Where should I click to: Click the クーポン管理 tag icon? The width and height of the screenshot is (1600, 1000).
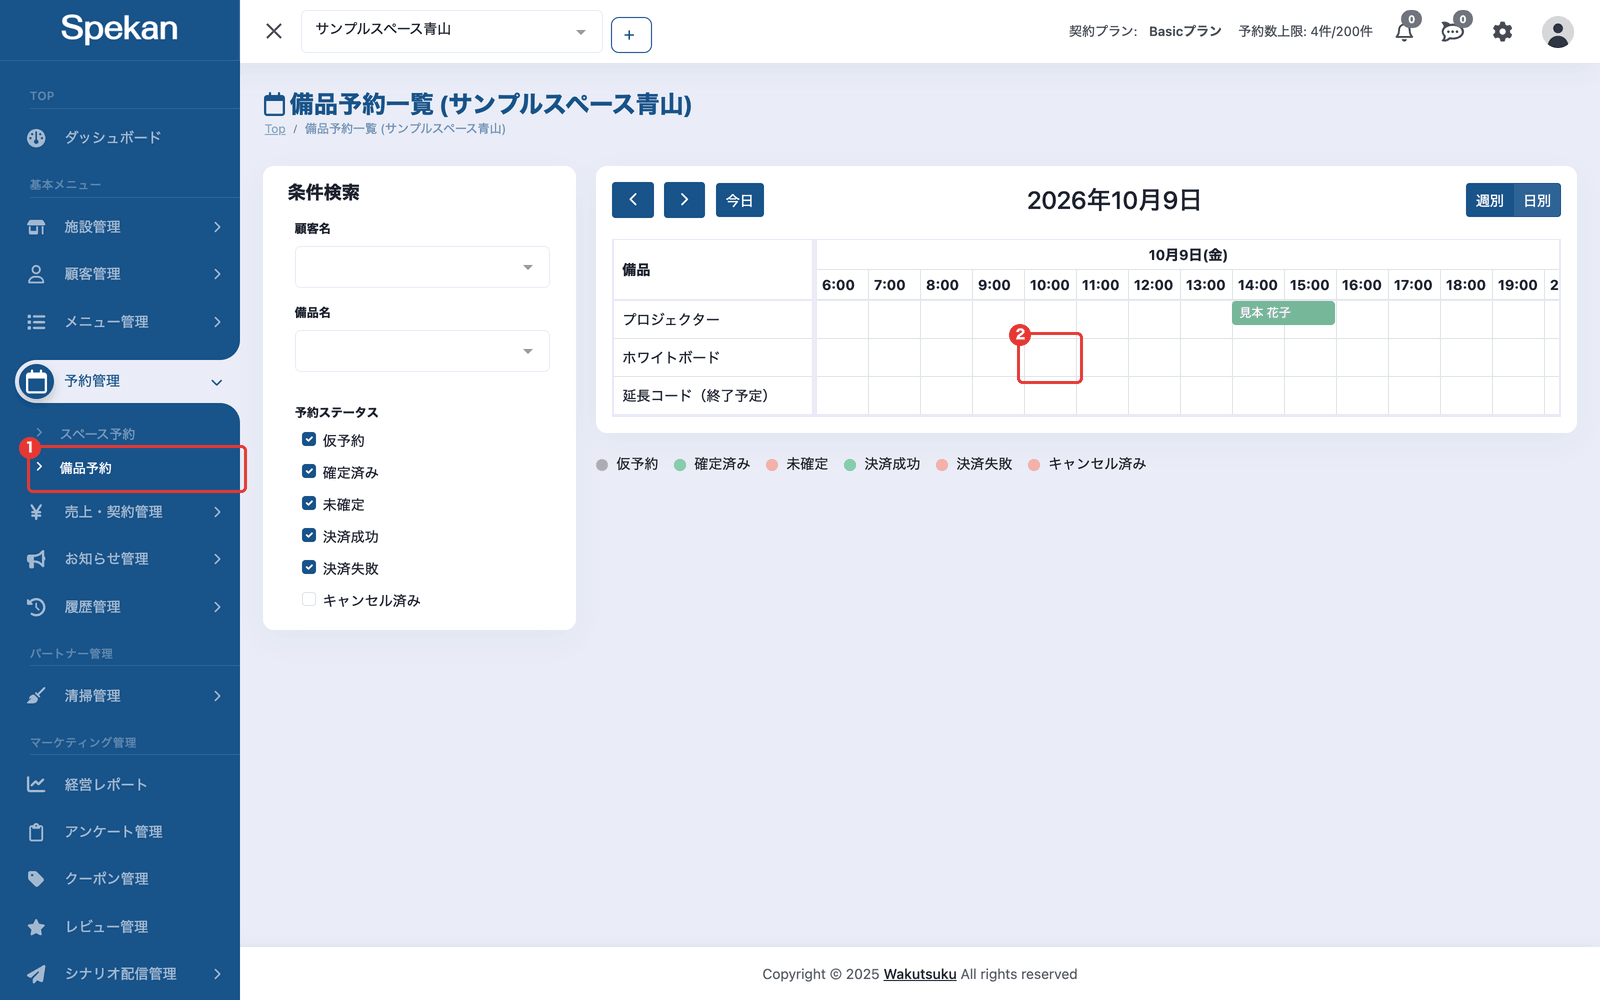coord(36,879)
